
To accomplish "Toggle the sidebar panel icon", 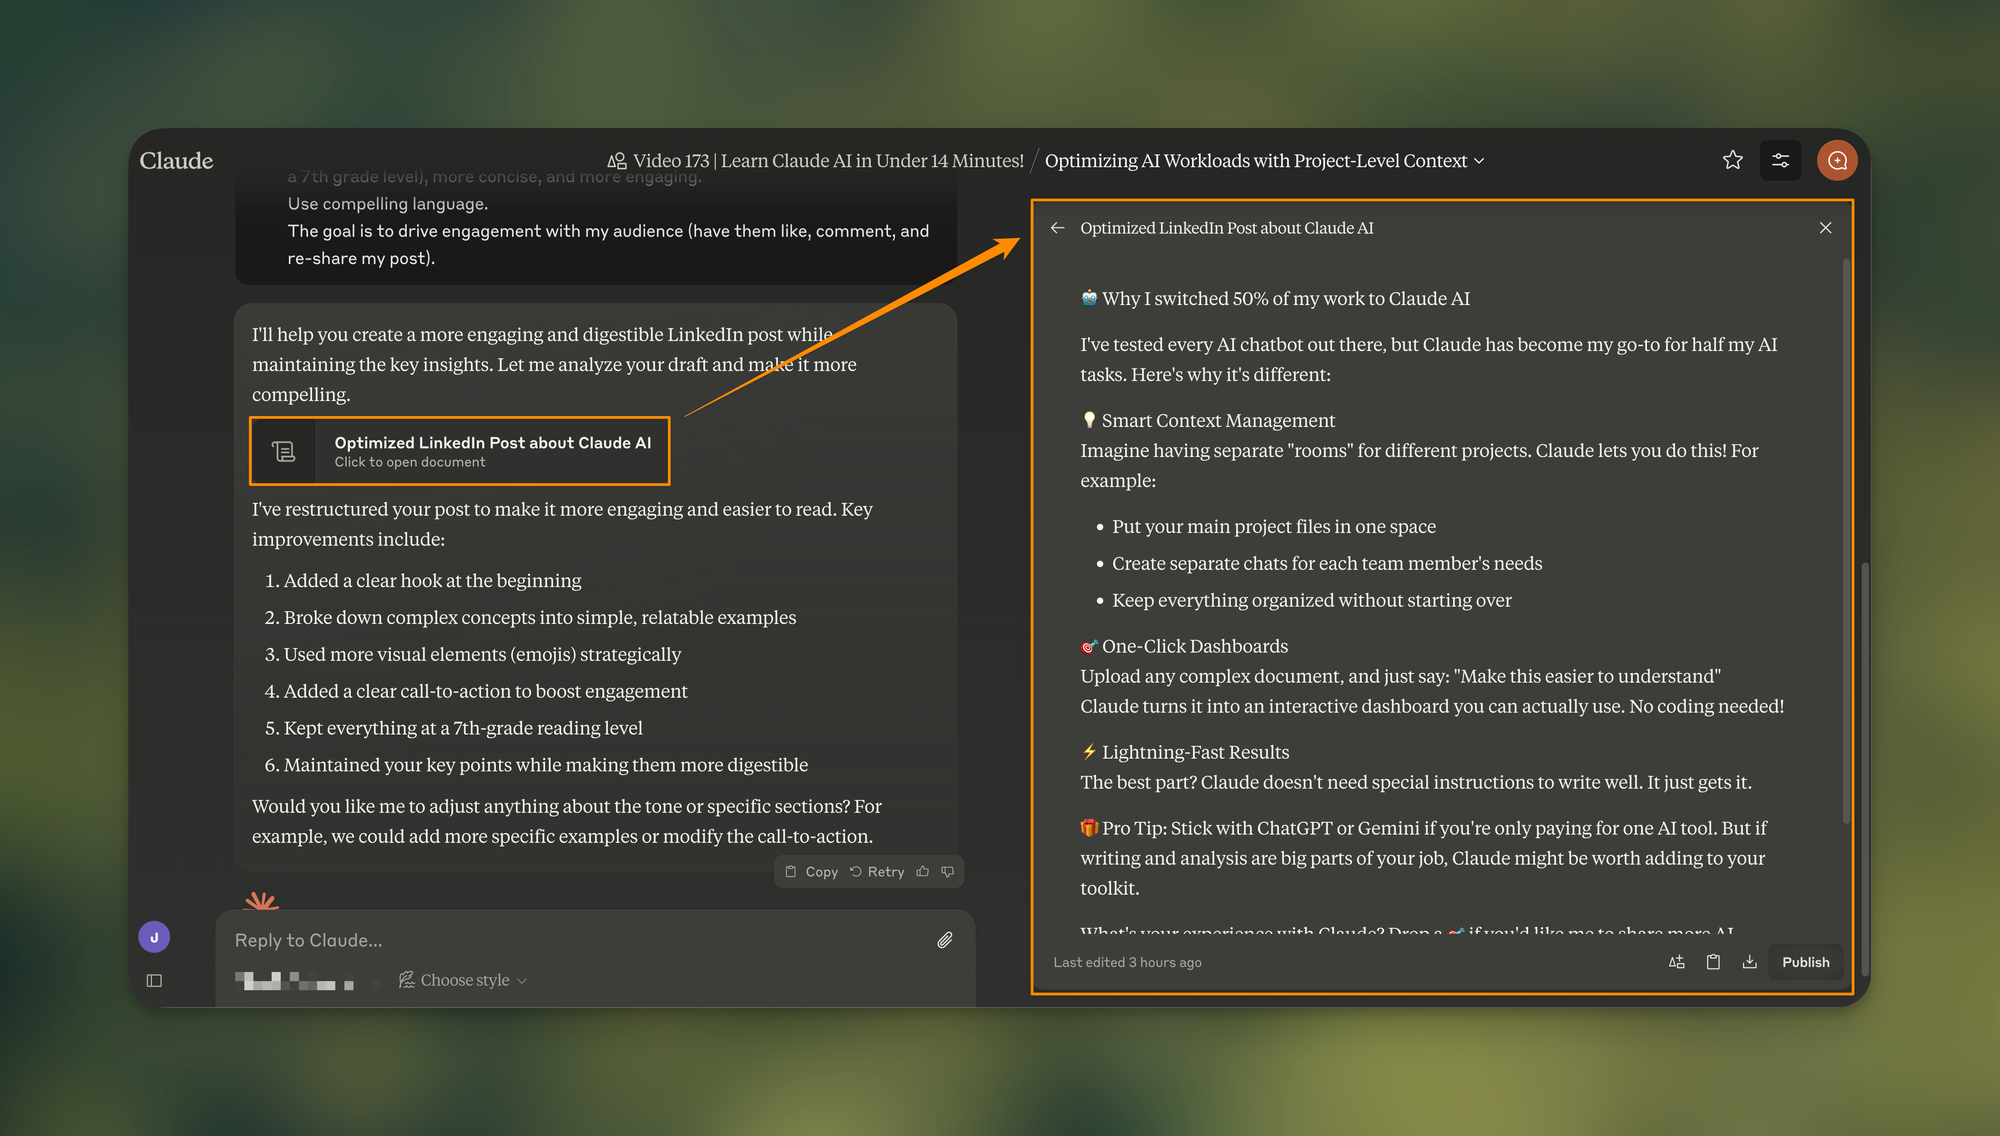I will (x=154, y=980).
